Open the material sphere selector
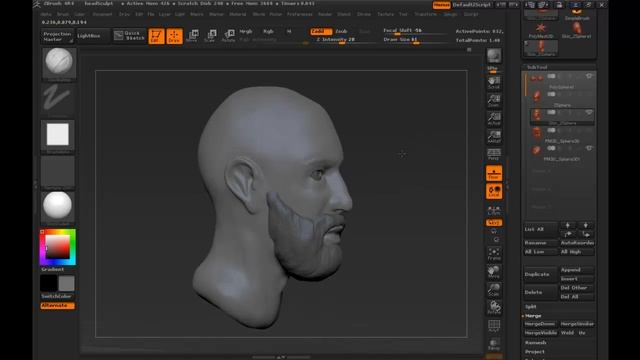The height and width of the screenshot is (360, 640). 58,208
